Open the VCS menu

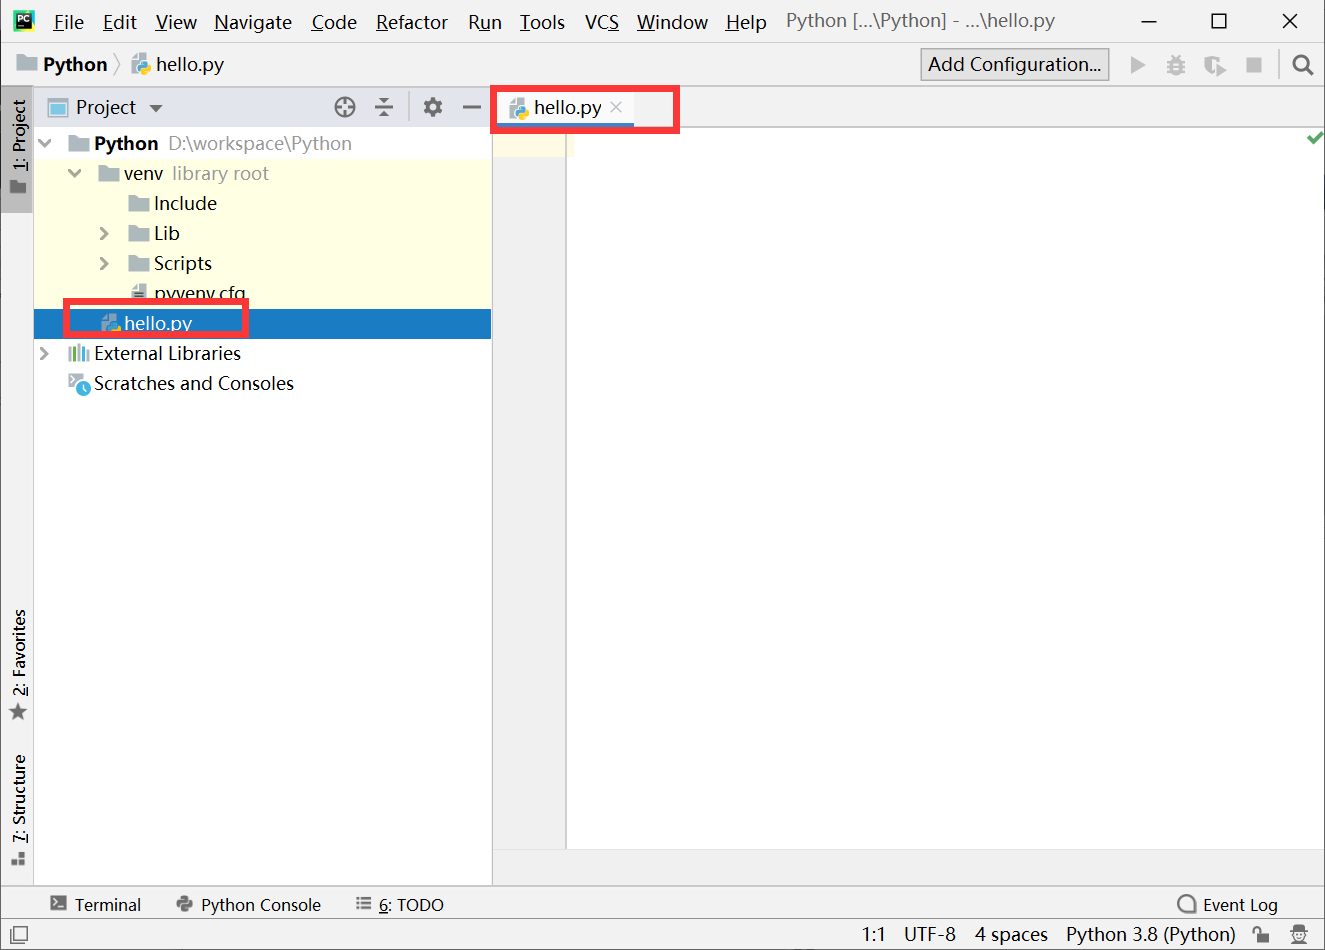pos(601,22)
